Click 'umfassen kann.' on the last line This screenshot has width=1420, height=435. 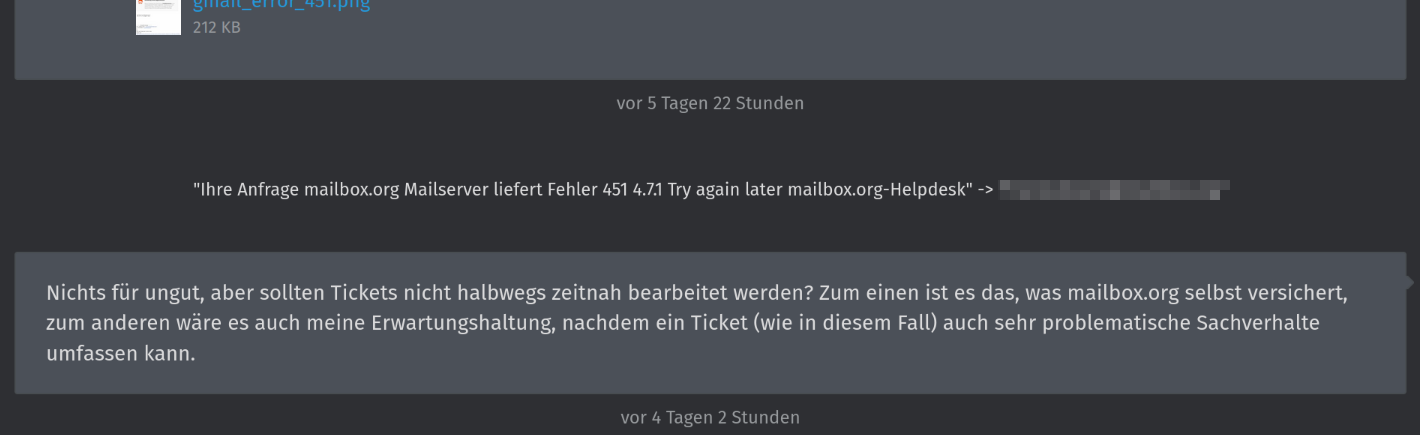[120, 354]
